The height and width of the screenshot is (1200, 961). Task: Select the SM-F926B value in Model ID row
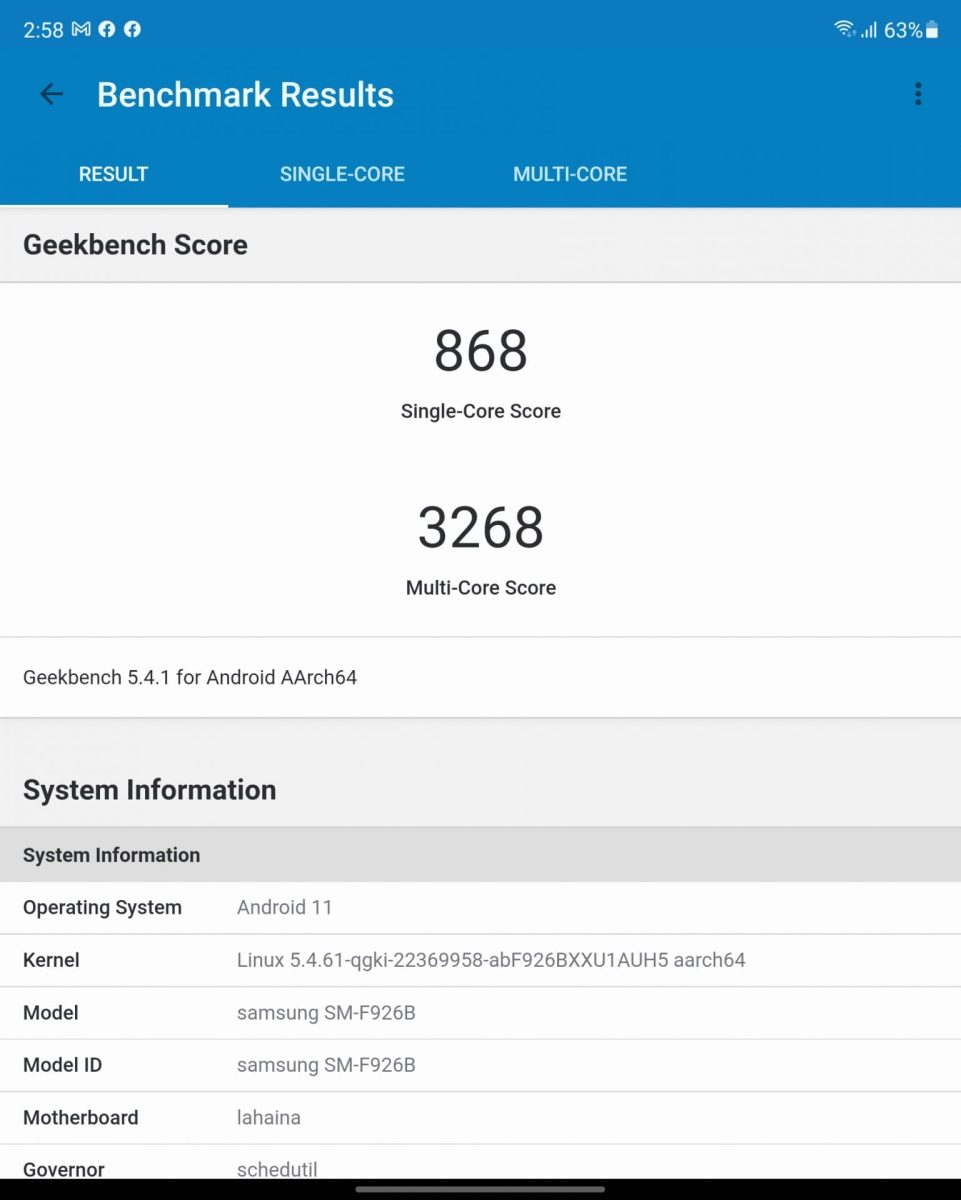point(326,1065)
